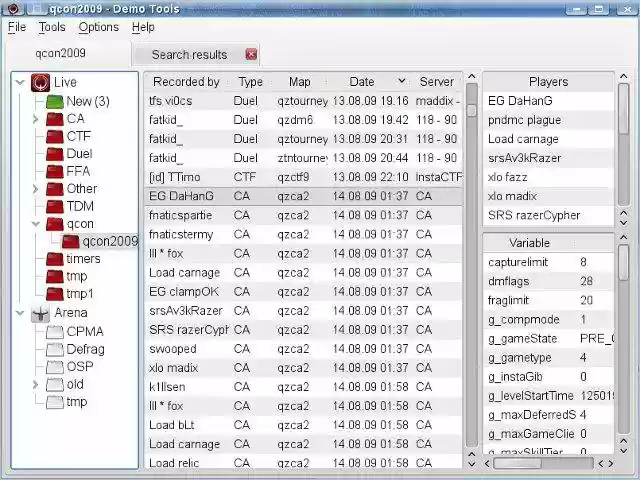Viewport: 640px width, 480px height.
Task: Select the old folder icon
Action: coord(55,384)
